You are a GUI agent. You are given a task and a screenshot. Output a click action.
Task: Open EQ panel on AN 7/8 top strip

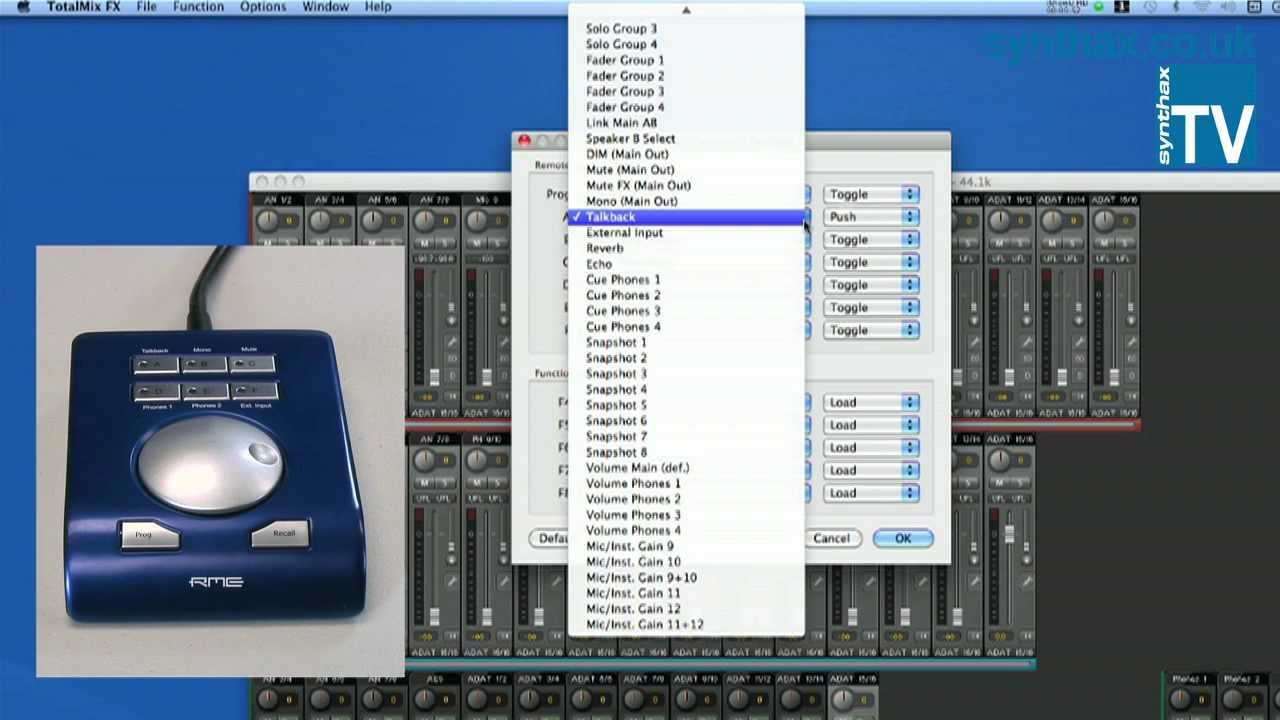pos(452,358)
